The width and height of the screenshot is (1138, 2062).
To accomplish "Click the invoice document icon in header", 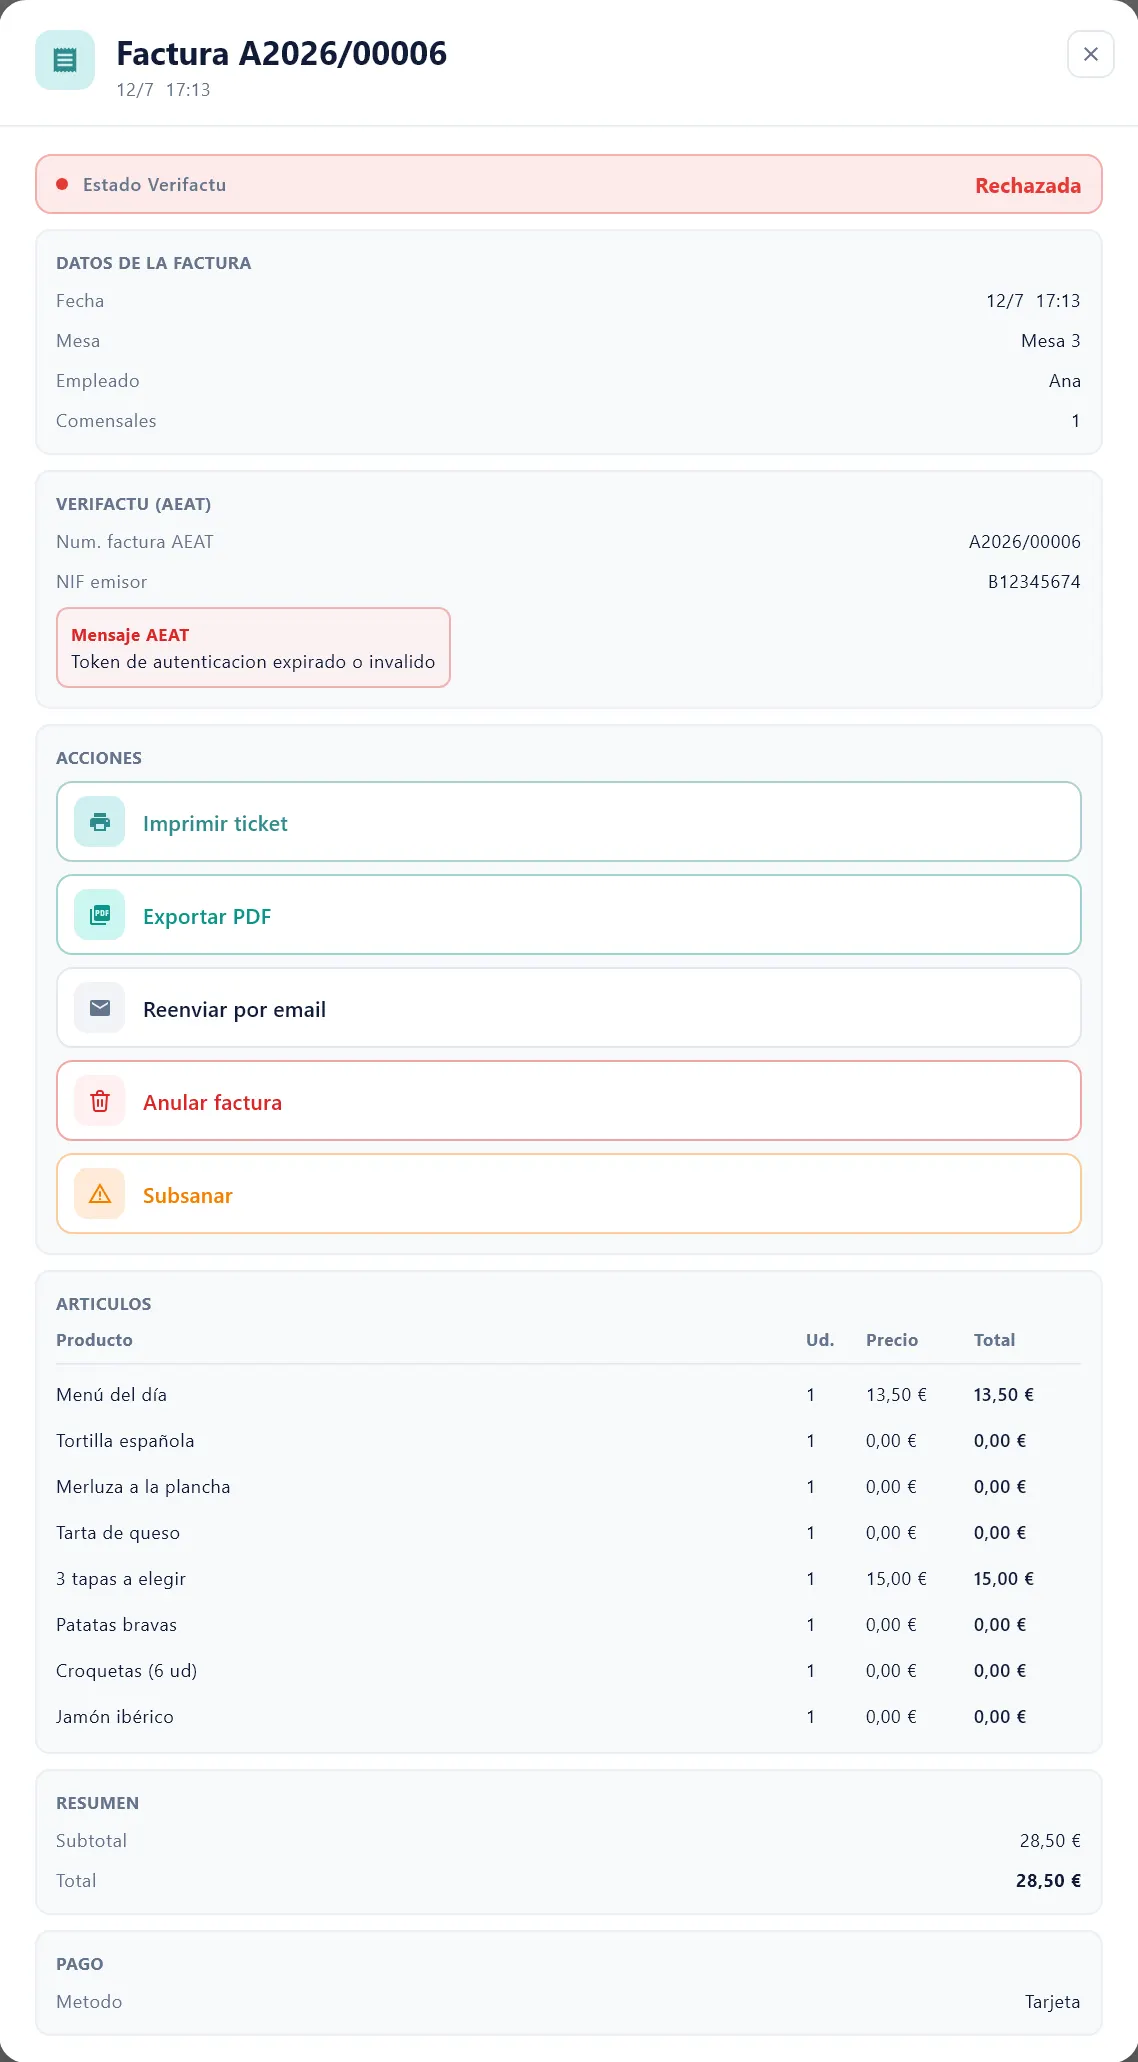I will [65, 60].
